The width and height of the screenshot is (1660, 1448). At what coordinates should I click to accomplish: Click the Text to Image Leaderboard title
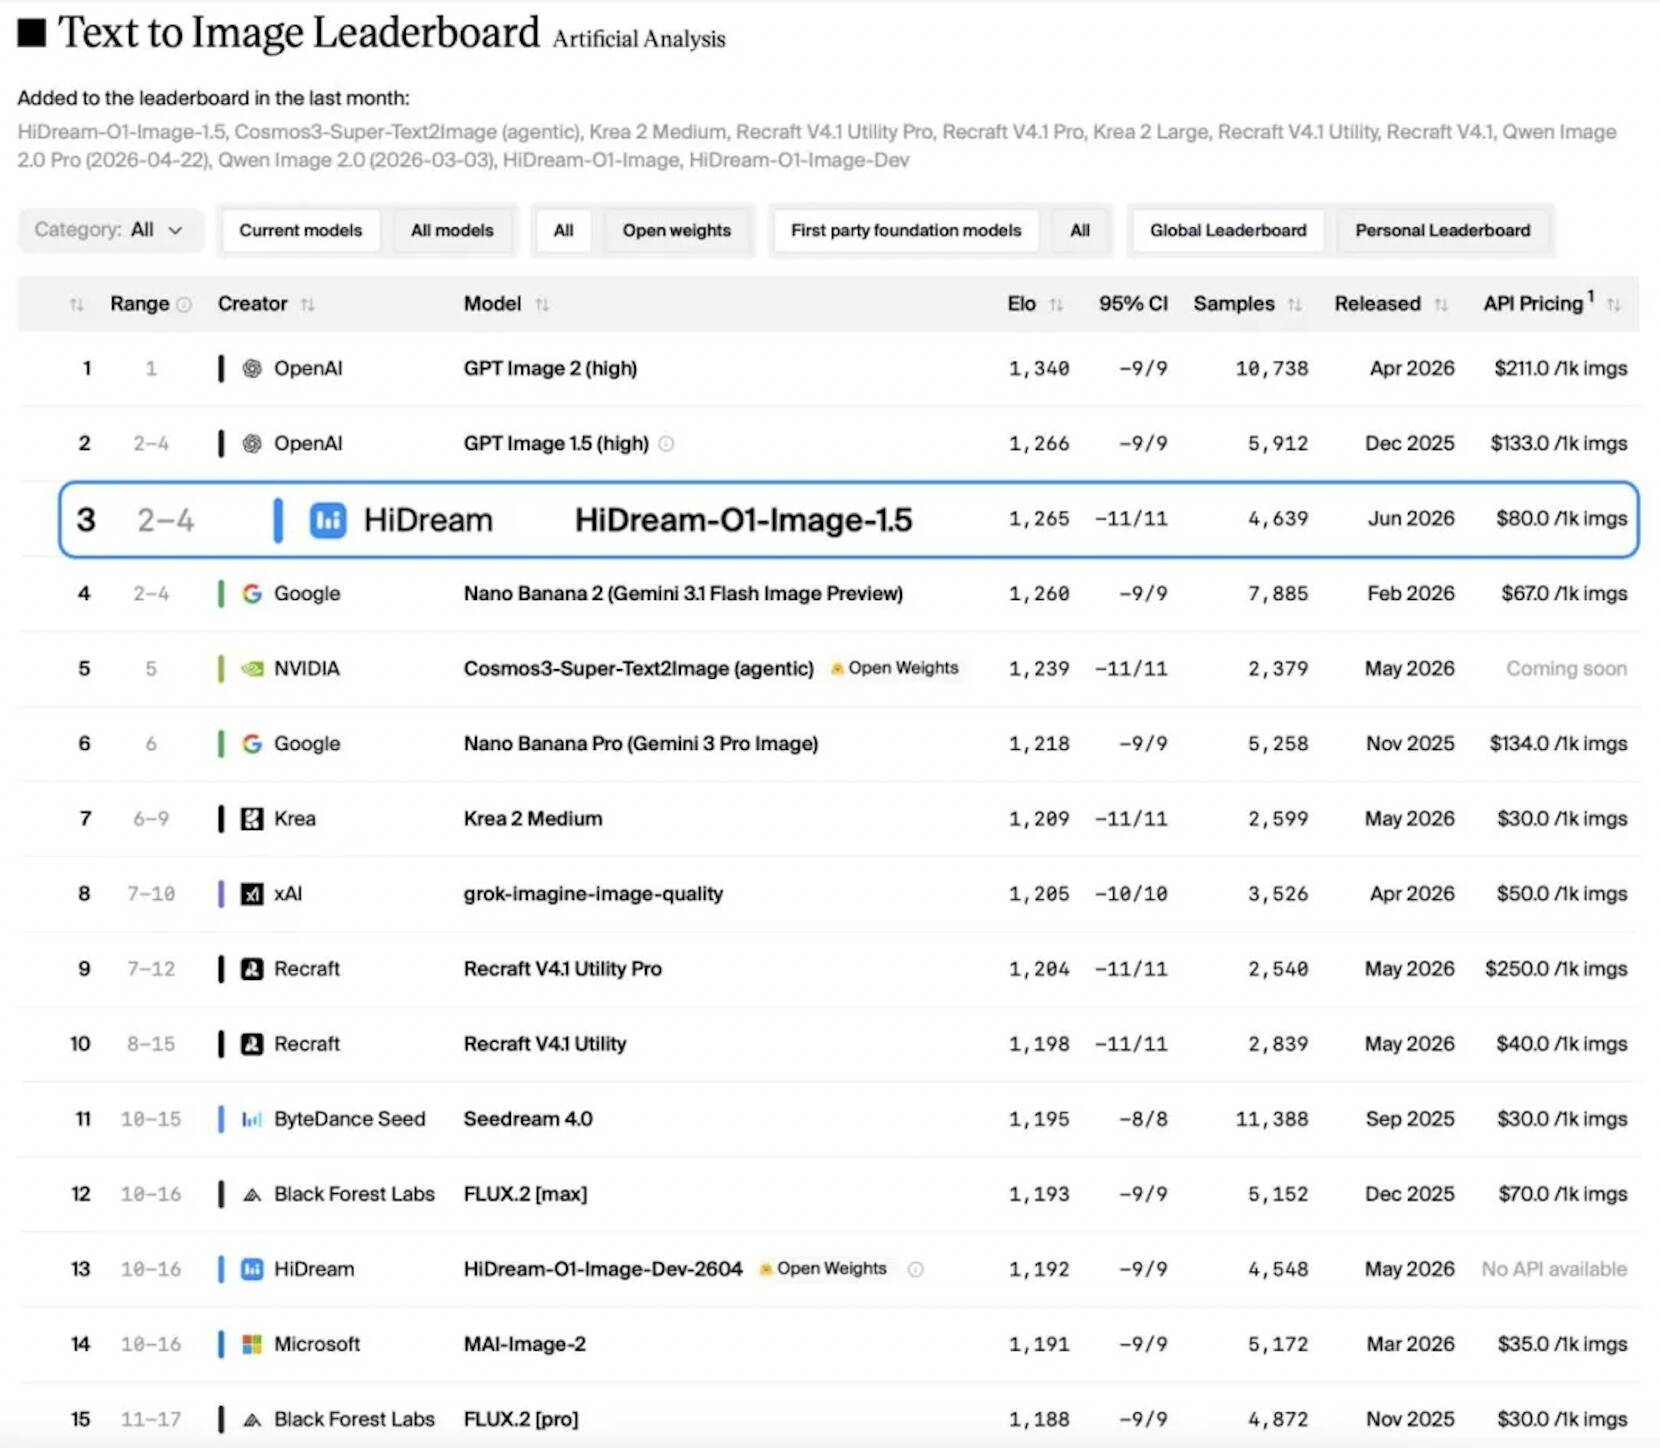tap(298, 32)
